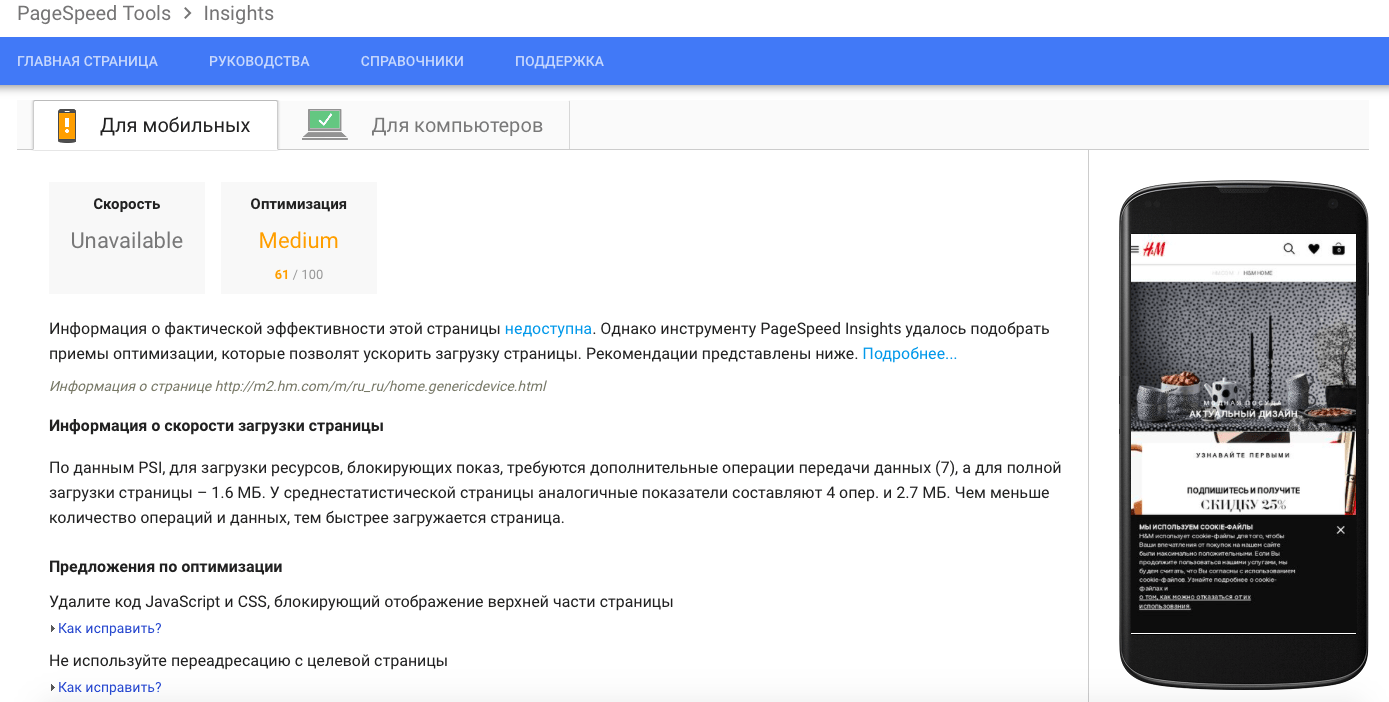The image size is (1389, 702).
Task: Open the shopping bag in the phone preview
Action: coord(1339,249)
